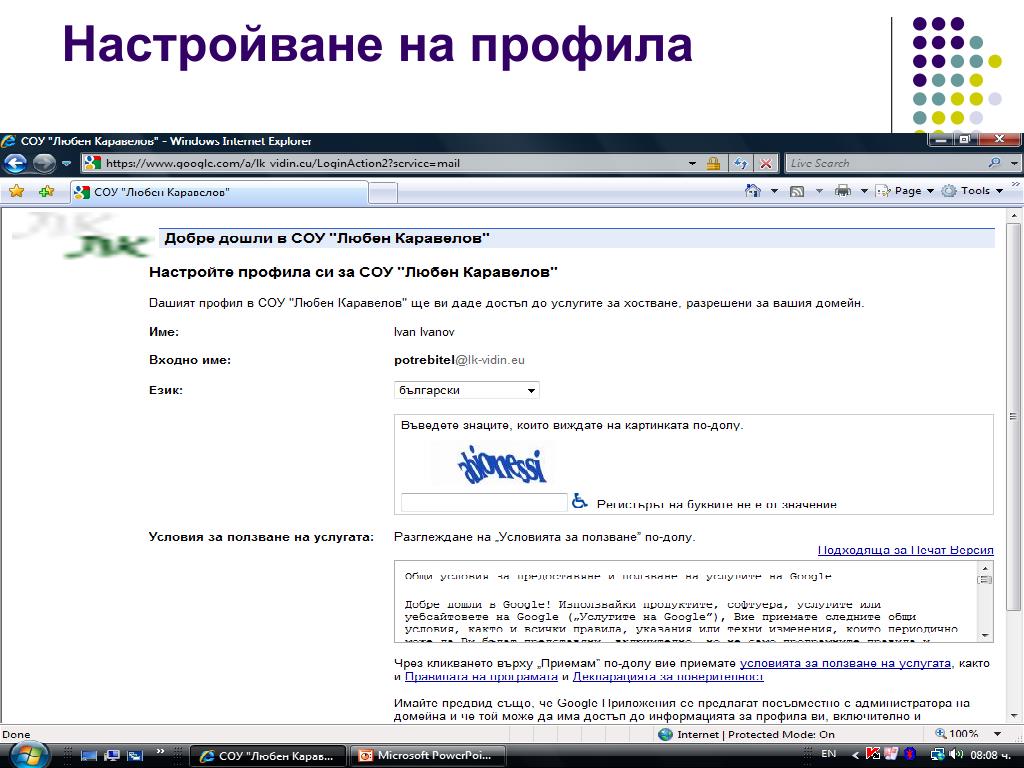This screenshot has width=1024, height=768.
Task: Click the red Stop loading icon
Action: click(766, 163)
